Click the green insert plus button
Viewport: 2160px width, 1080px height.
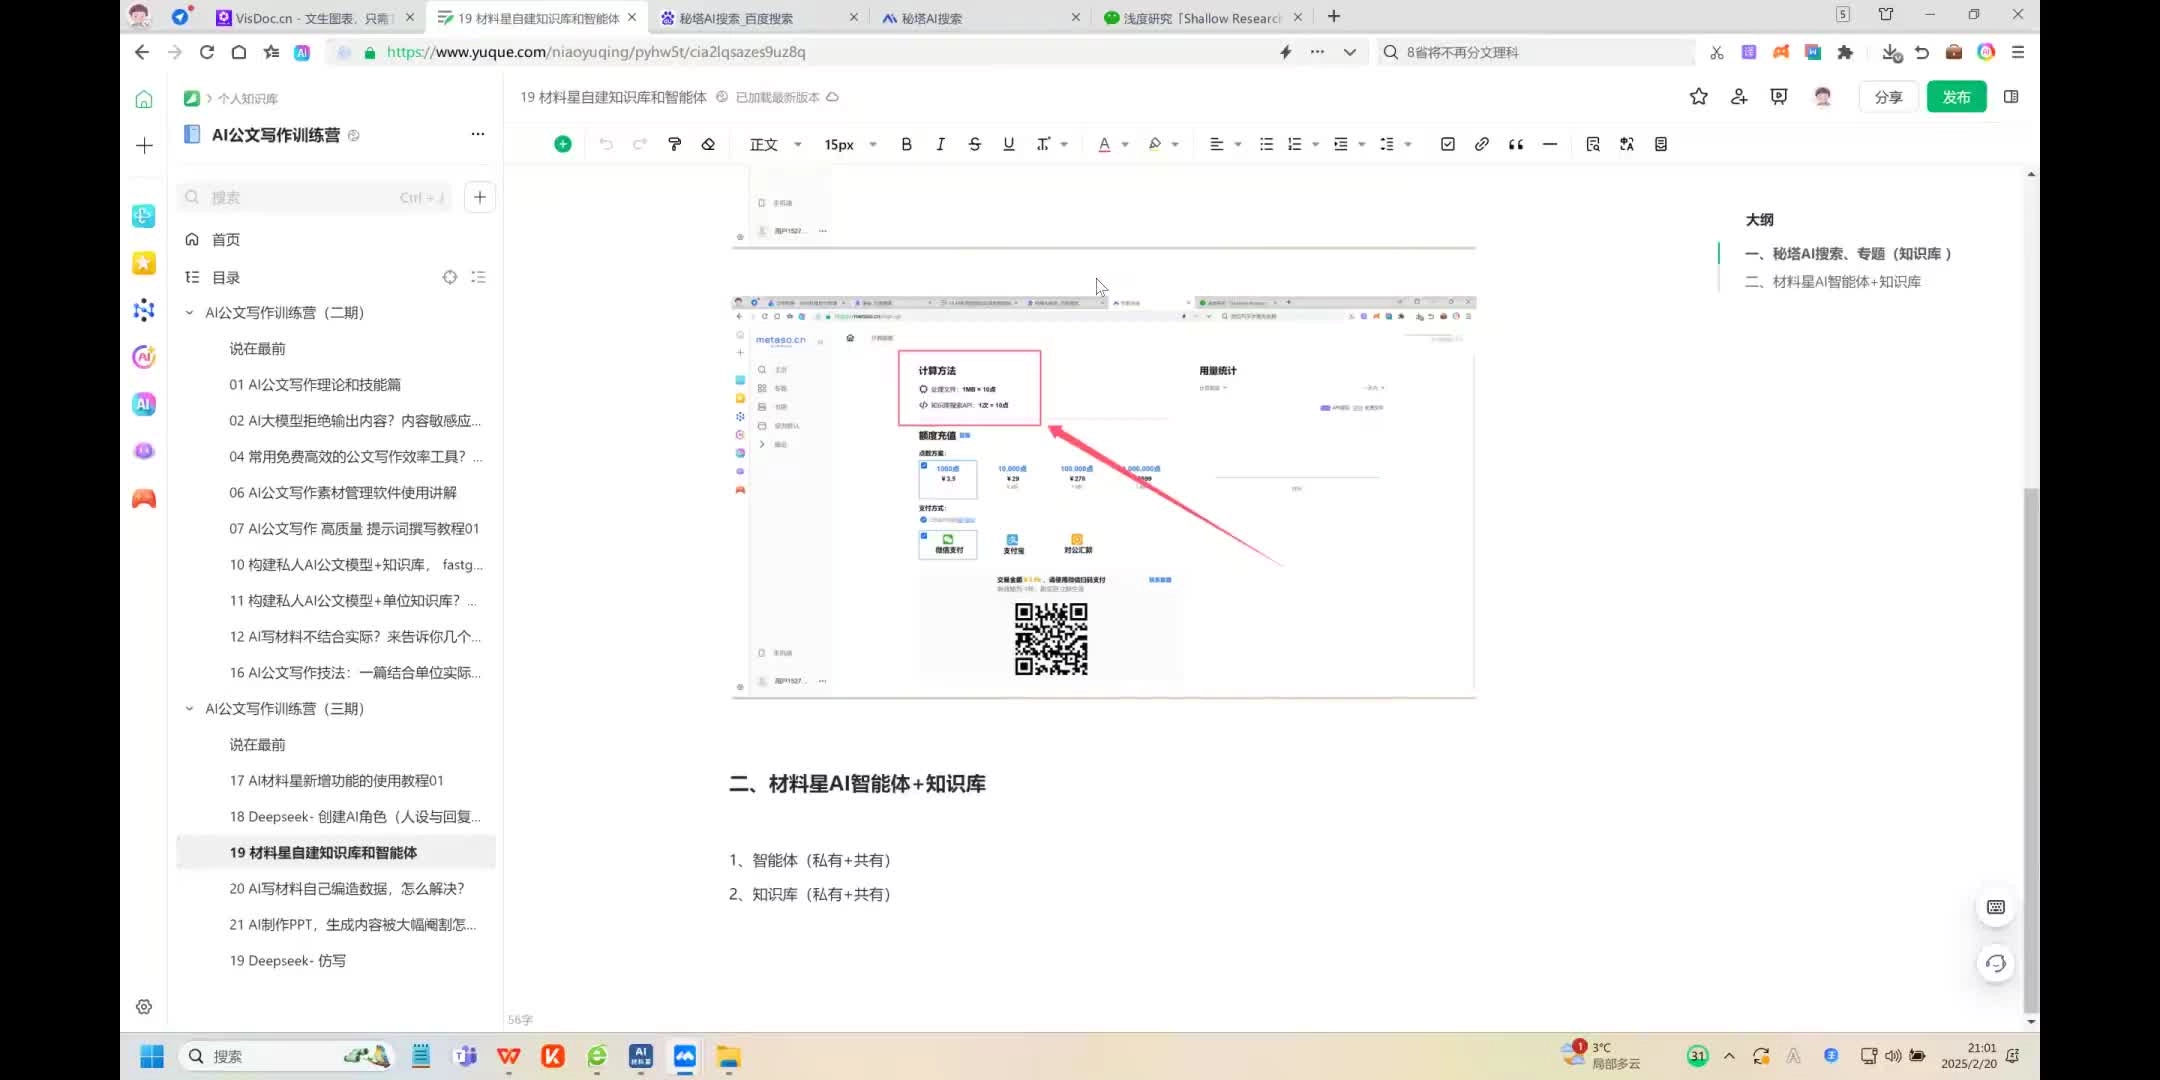563,144
